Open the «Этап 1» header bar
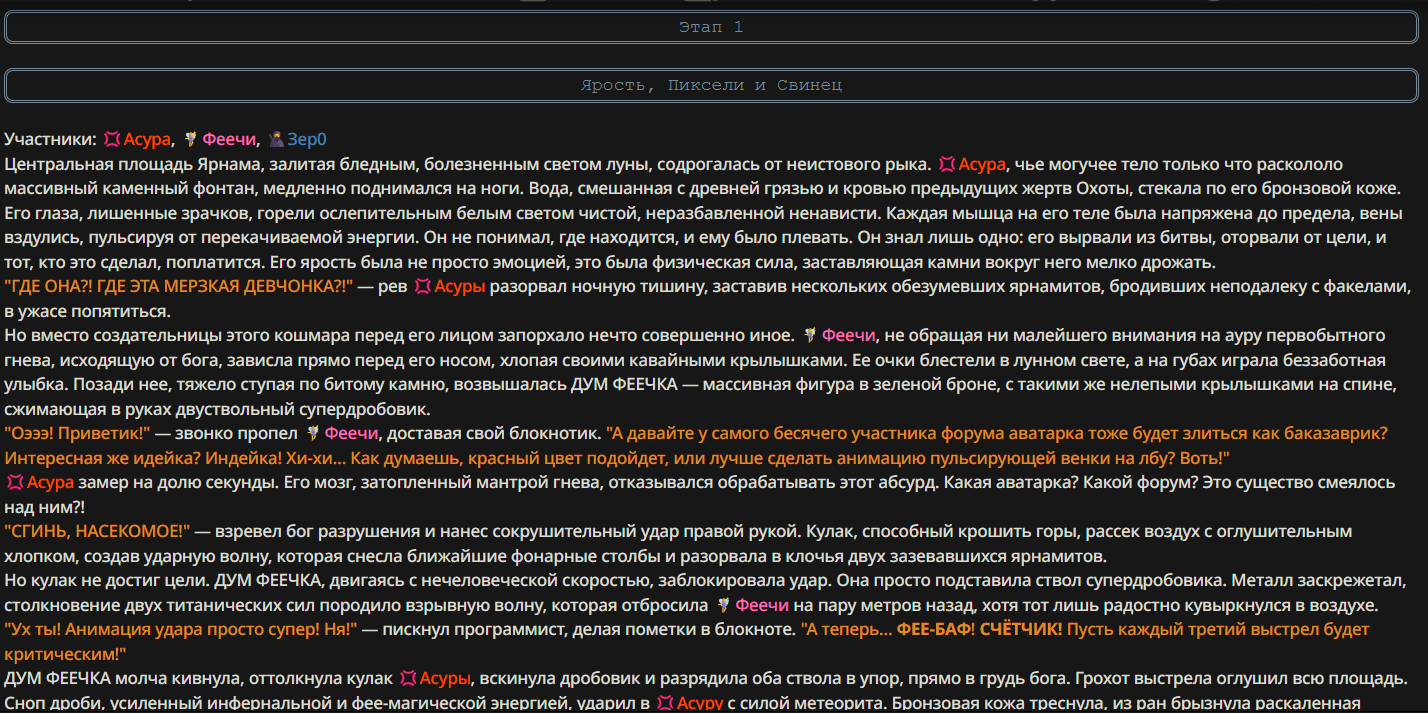This screenshot has width=1428, height=713. [x=711, y=27]
